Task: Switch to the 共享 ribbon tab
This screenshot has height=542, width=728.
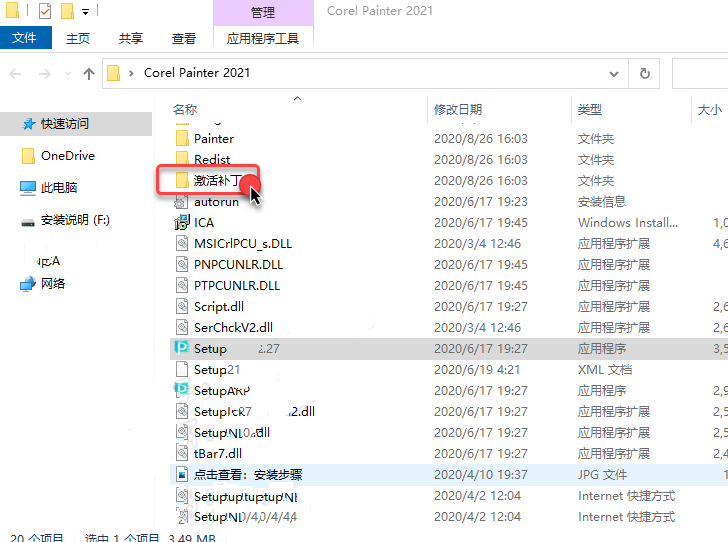Action: pyautogui.click(x=130, y=38)
